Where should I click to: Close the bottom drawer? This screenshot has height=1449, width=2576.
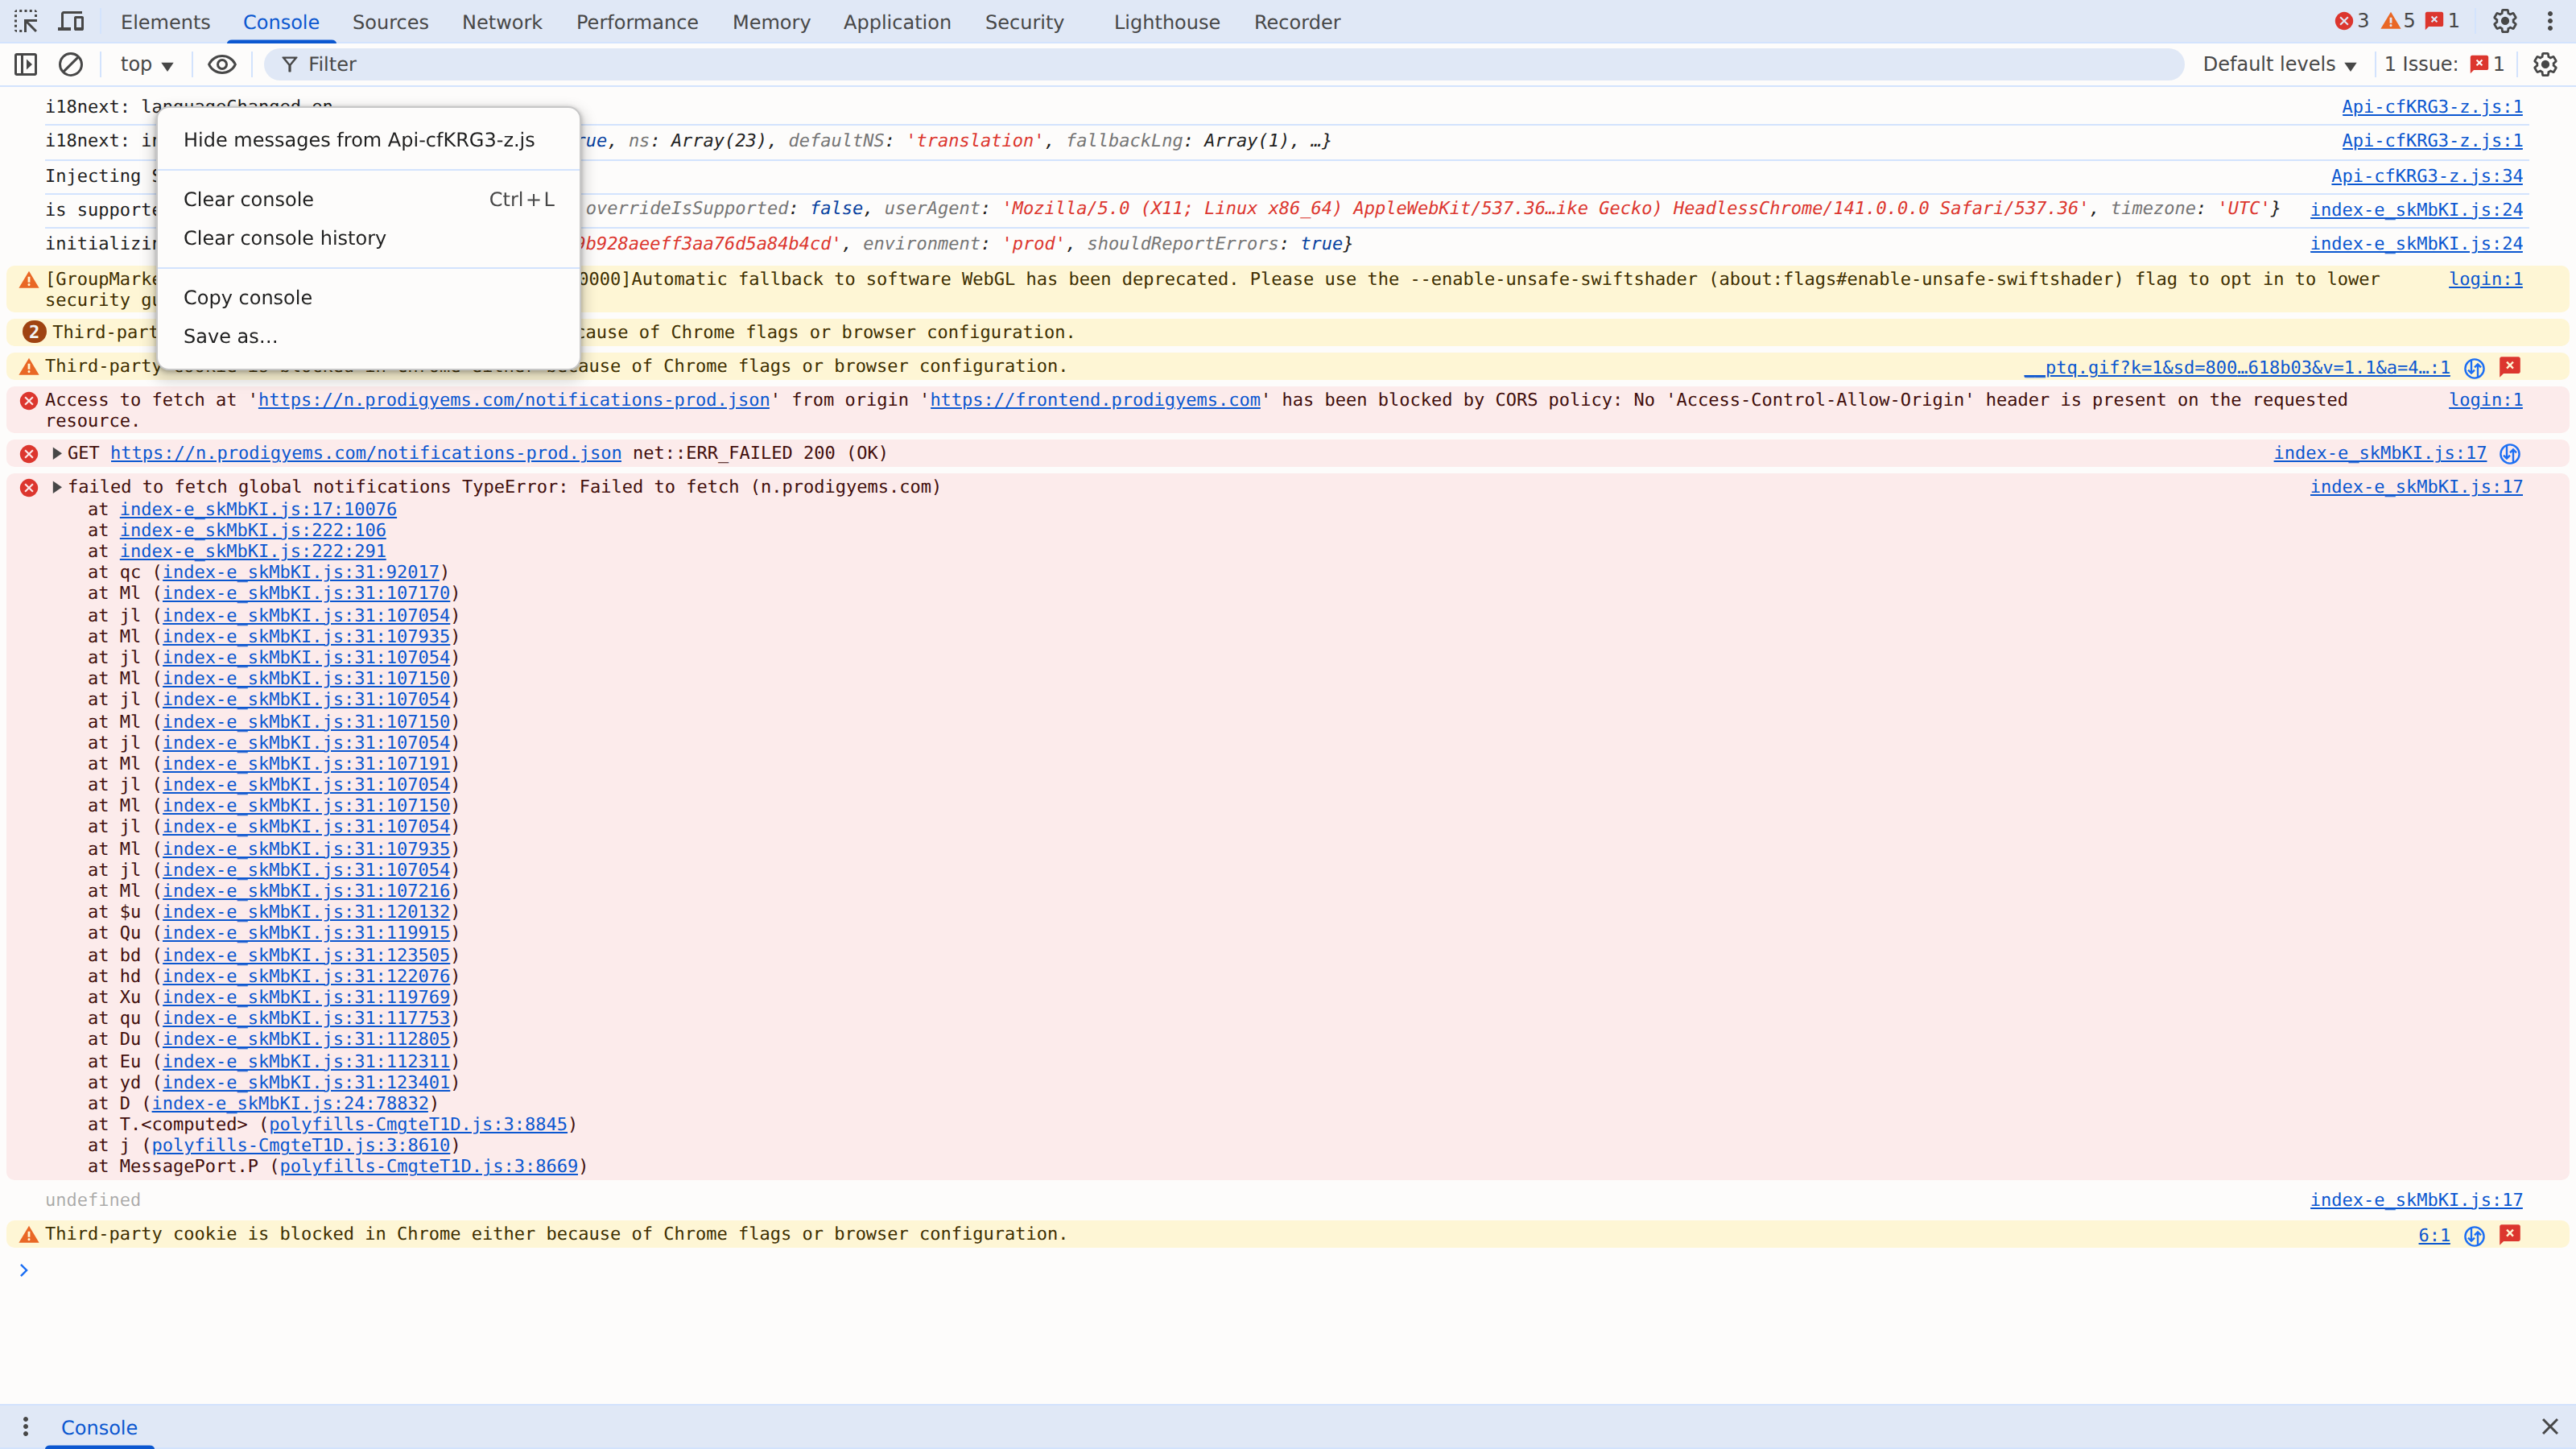2550,1426
